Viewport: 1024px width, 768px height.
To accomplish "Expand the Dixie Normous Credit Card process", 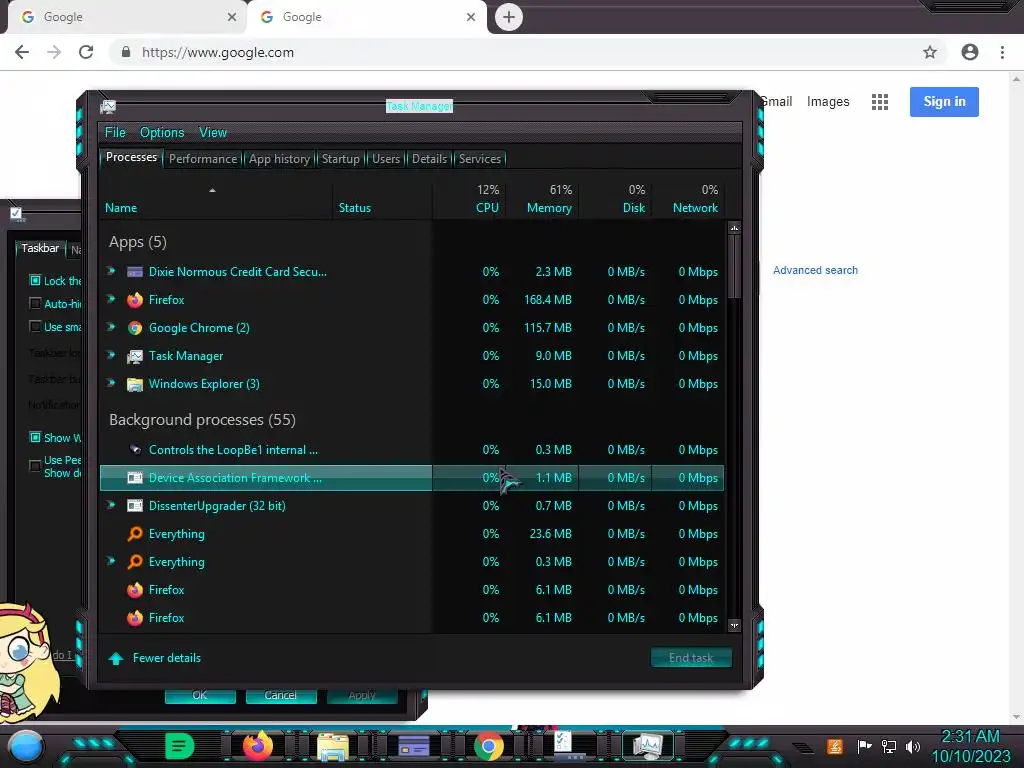I will click(x=111, y=271).
